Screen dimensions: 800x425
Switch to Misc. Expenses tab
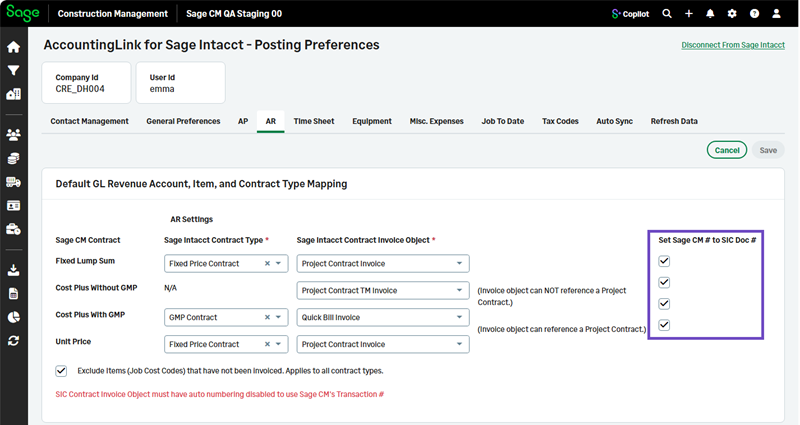pos(437,121)
